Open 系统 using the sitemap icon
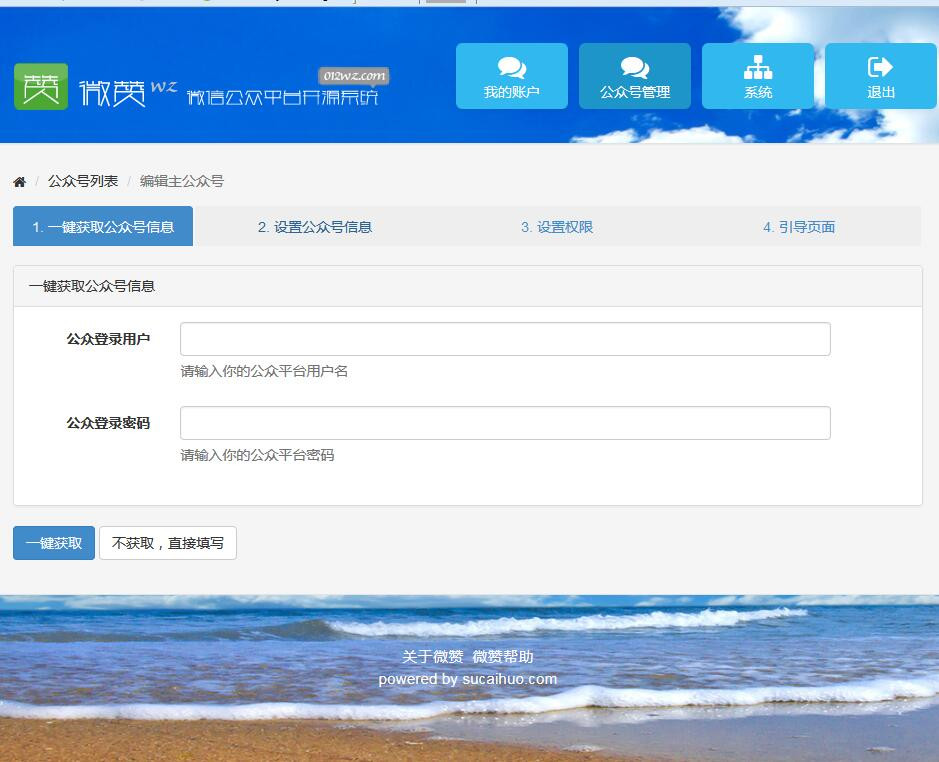Image resolution: width=939 pixels, height=762 pixels. coord(757,68)
